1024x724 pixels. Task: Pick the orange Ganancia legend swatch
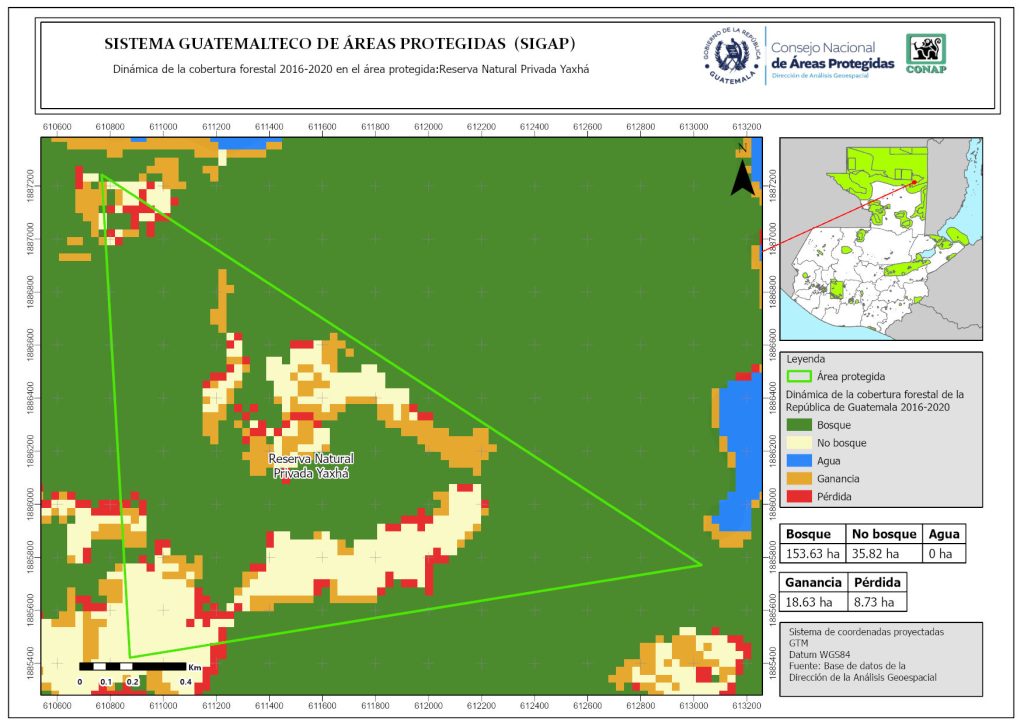[x=799, y=478]
